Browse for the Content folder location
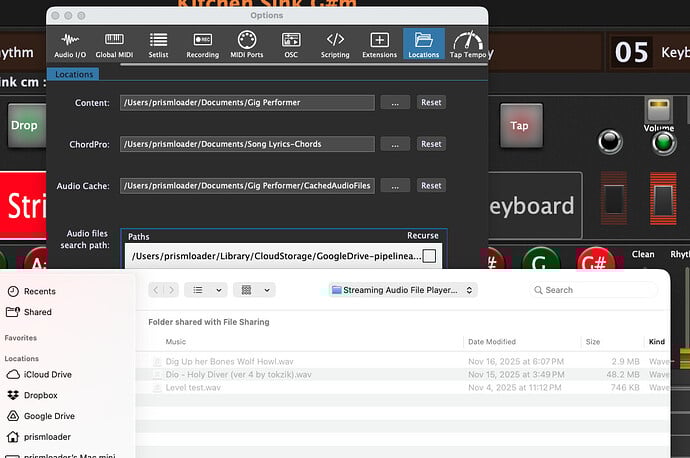 tap(395, 103)
